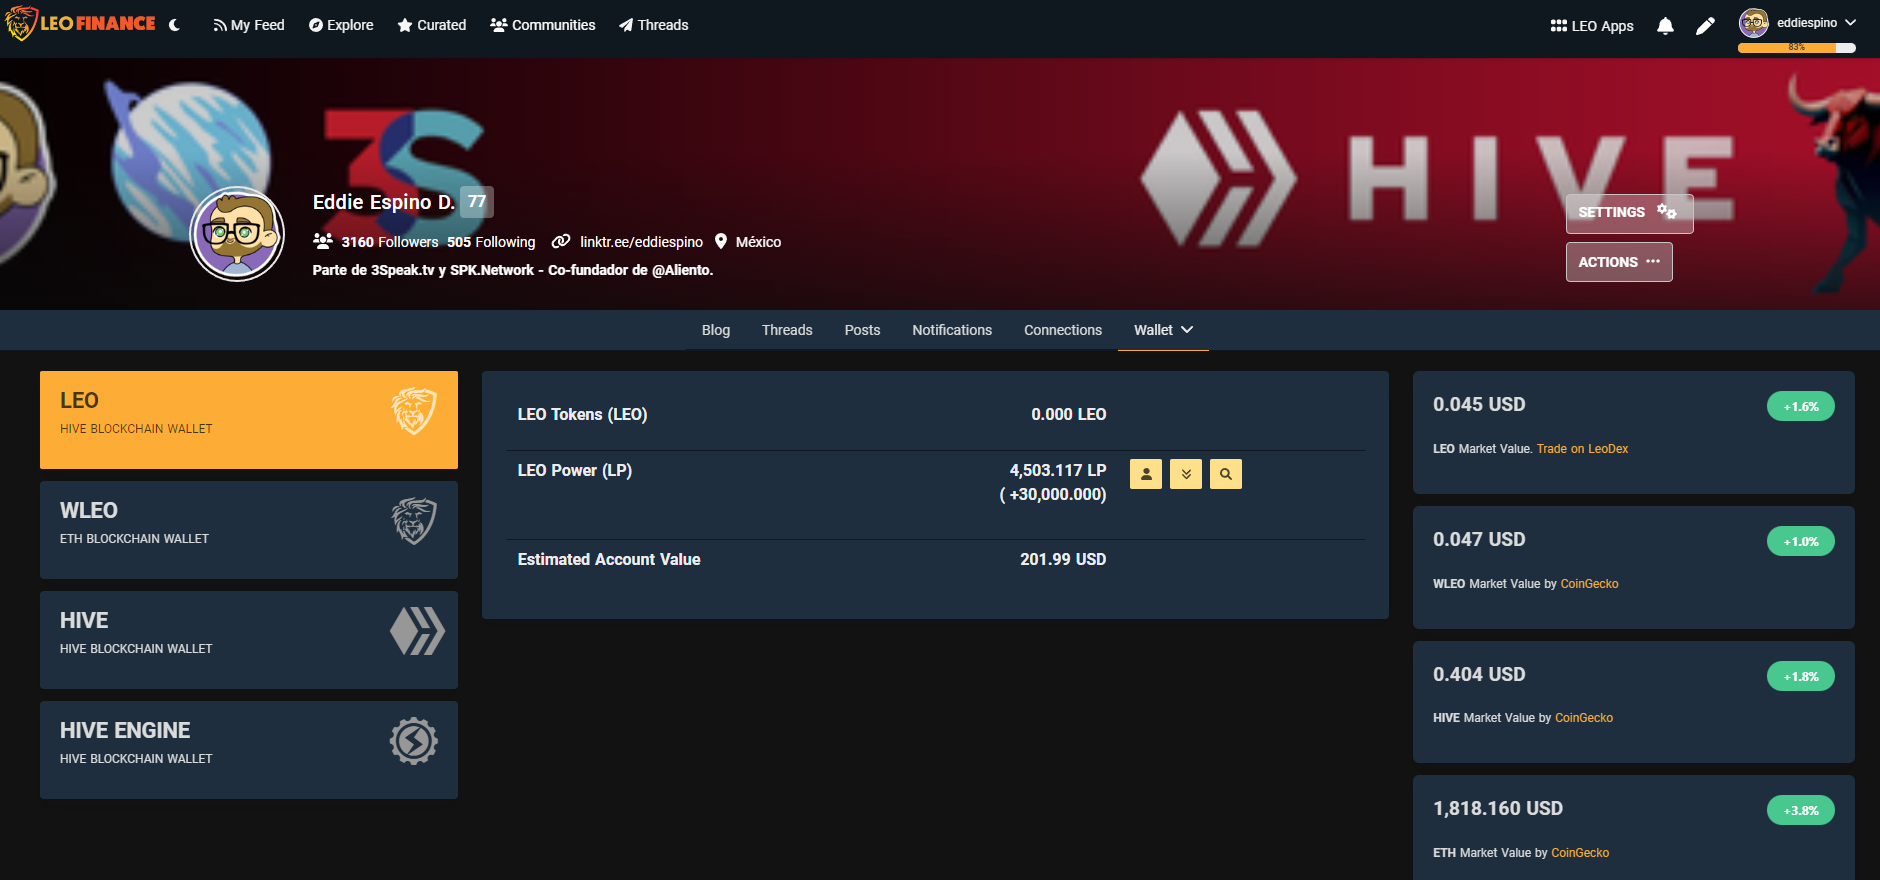Click the México location pin icon

[721, 241]
